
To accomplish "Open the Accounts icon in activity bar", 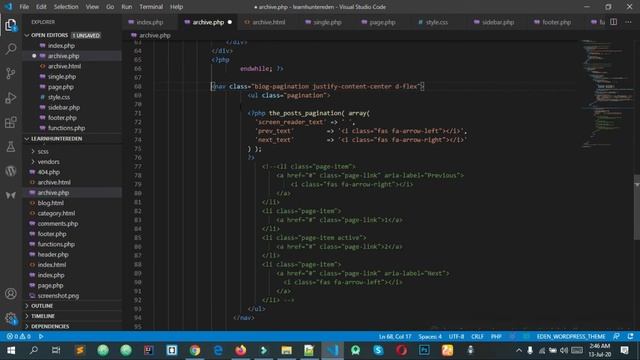I will click(11, 293).
